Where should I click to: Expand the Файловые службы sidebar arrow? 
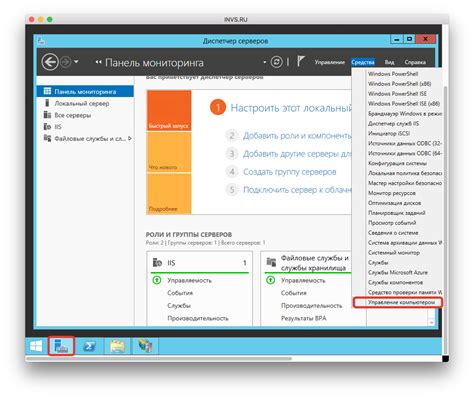(130, 138)
